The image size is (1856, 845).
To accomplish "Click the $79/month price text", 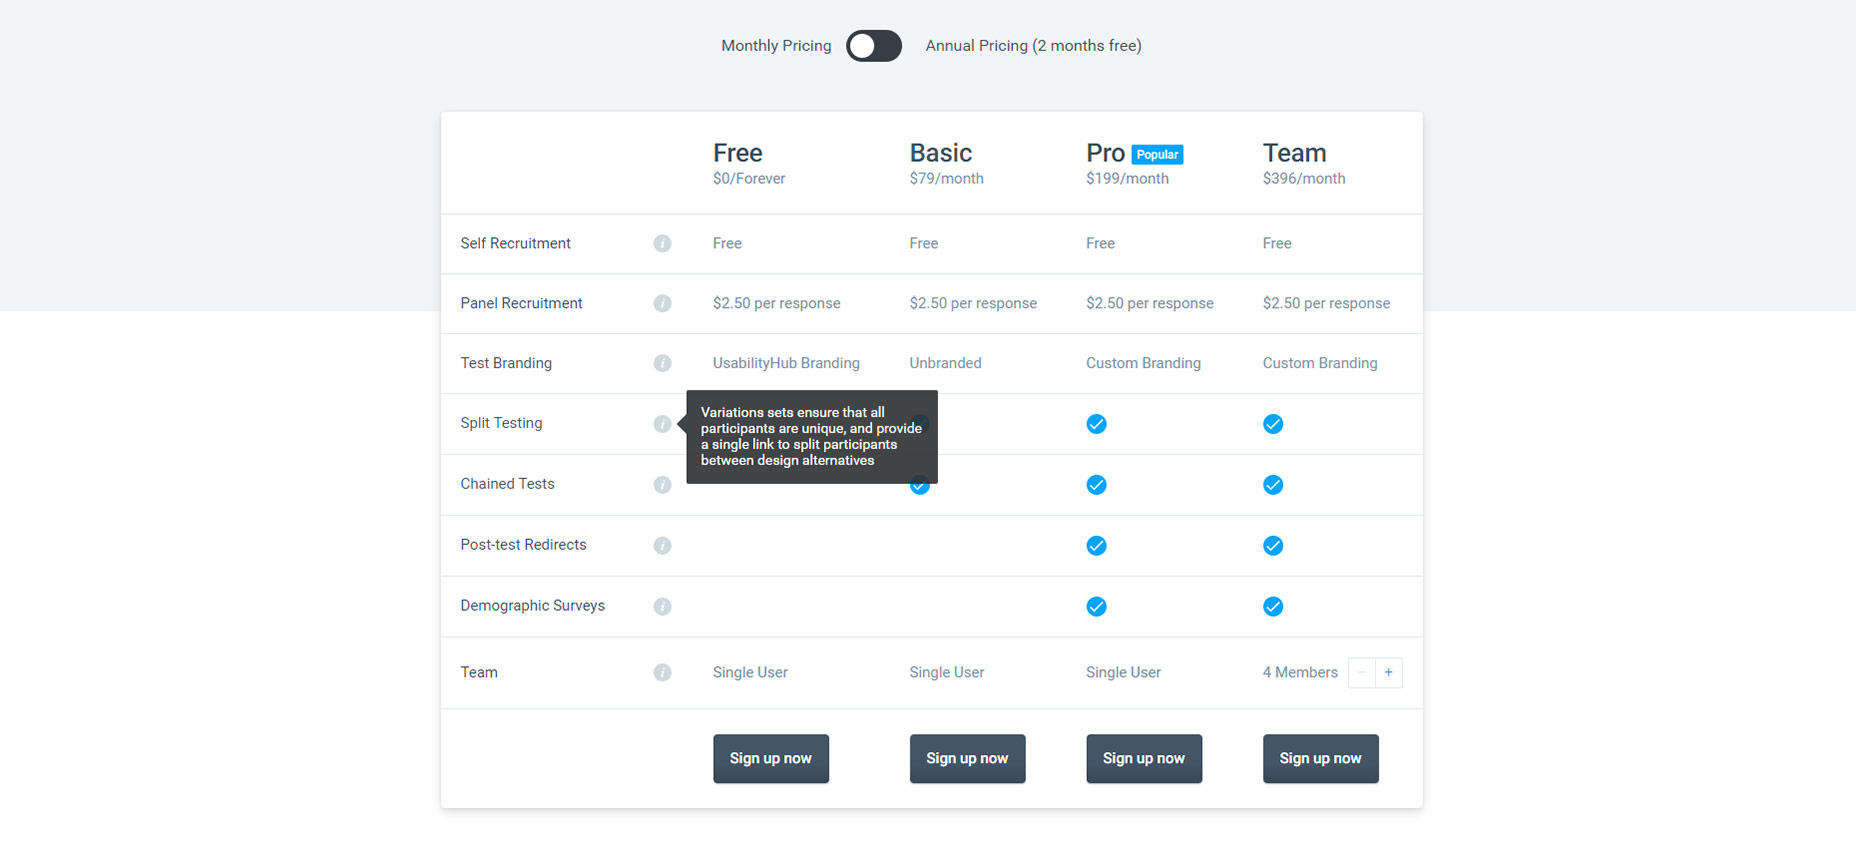I will (946, 179).
